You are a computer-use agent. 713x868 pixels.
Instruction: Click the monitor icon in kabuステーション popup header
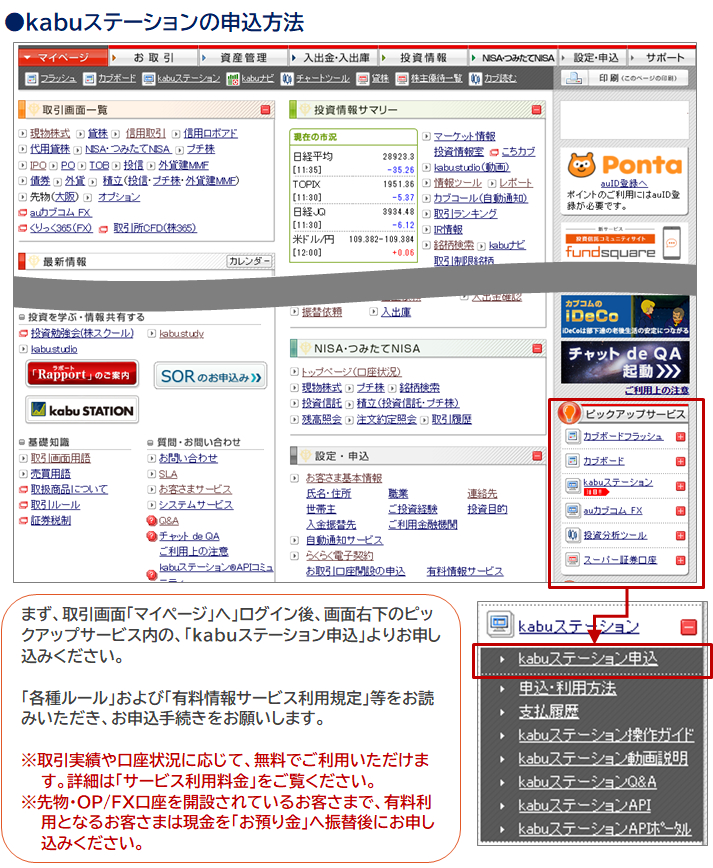tap(499, 624)
